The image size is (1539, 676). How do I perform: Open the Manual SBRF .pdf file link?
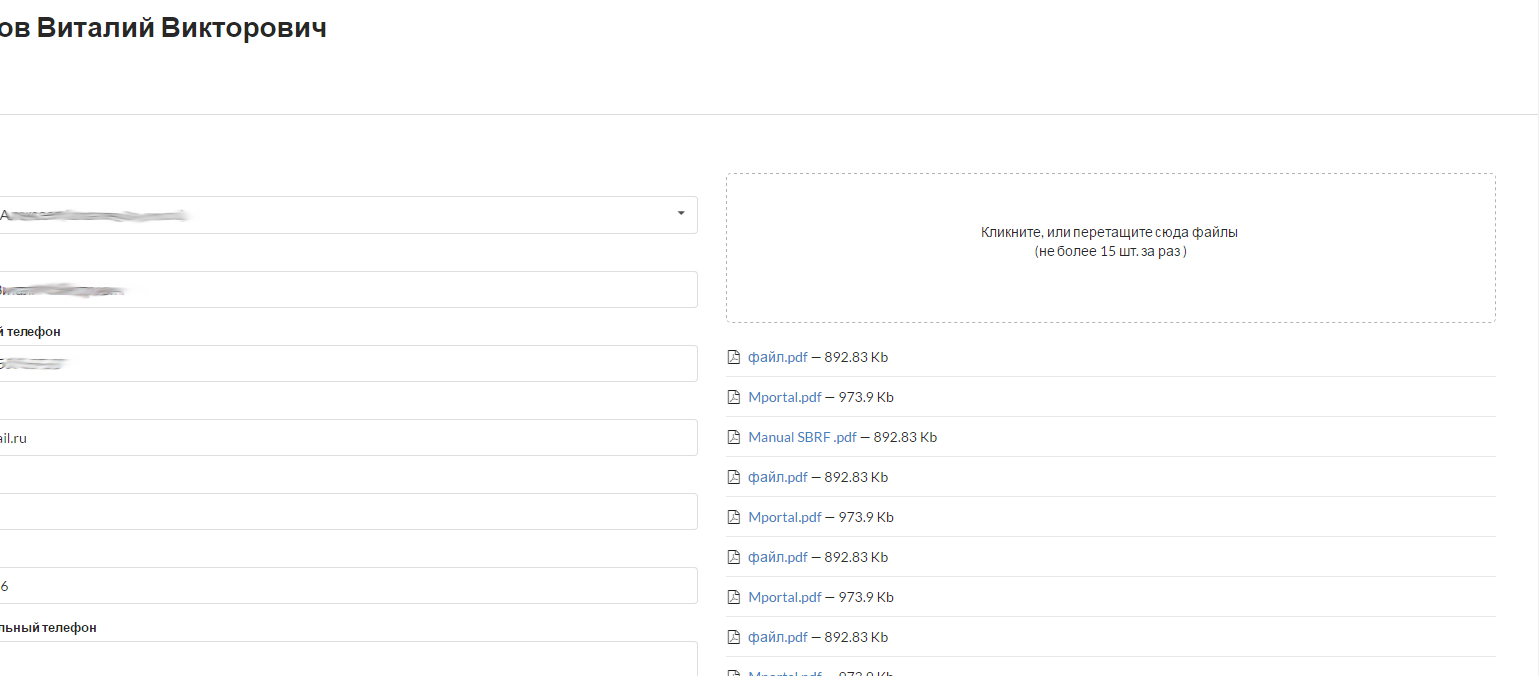(x=802, y=437)
